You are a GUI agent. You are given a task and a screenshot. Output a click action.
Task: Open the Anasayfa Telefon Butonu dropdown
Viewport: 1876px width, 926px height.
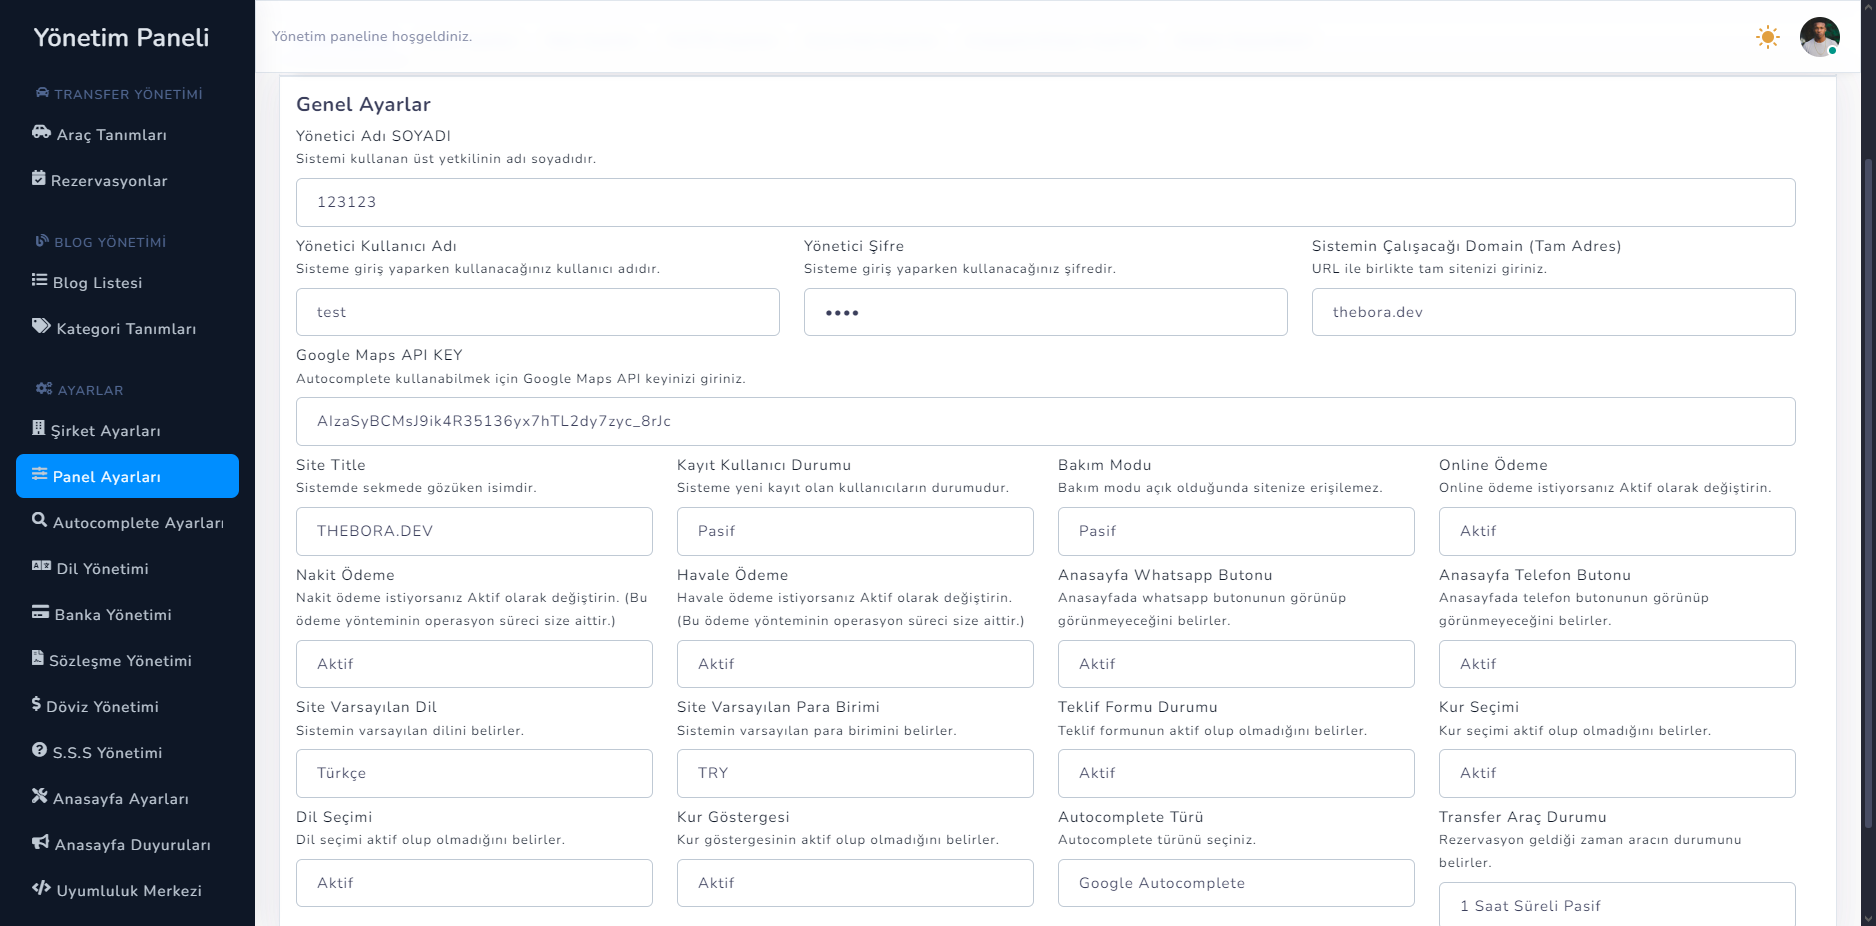tap(1617, 664)
